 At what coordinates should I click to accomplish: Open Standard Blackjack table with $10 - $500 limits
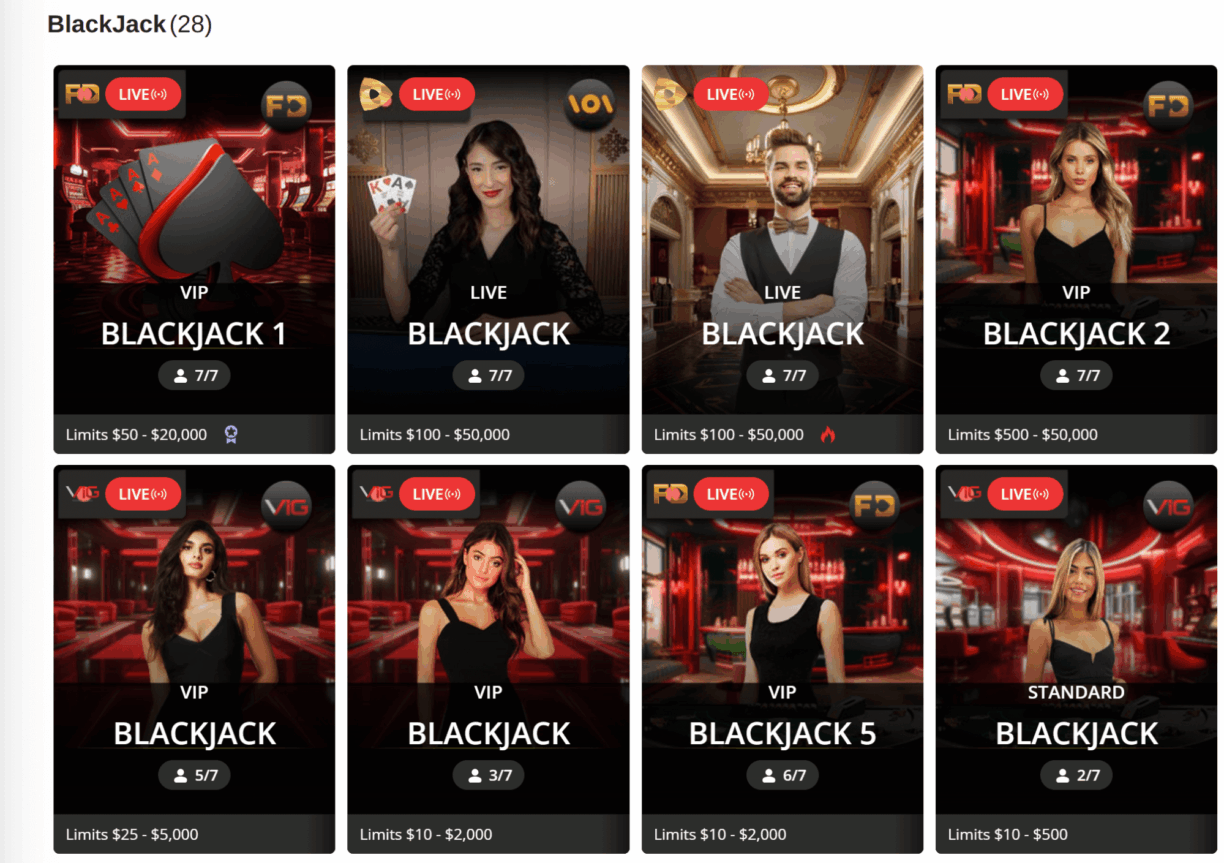tap(1076, 659)
